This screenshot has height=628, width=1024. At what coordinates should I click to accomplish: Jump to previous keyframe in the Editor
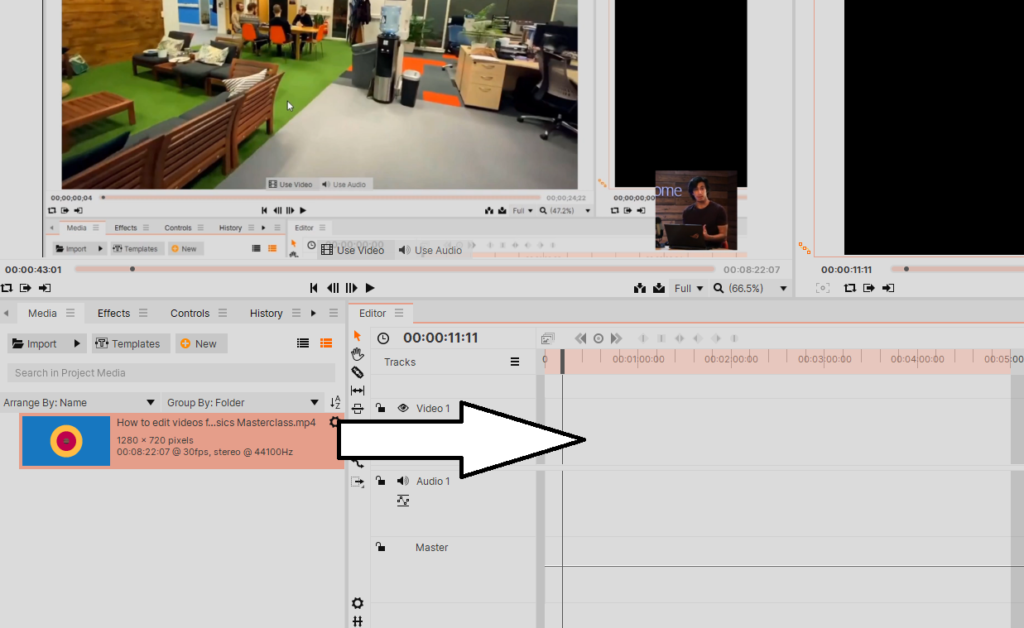580,338
